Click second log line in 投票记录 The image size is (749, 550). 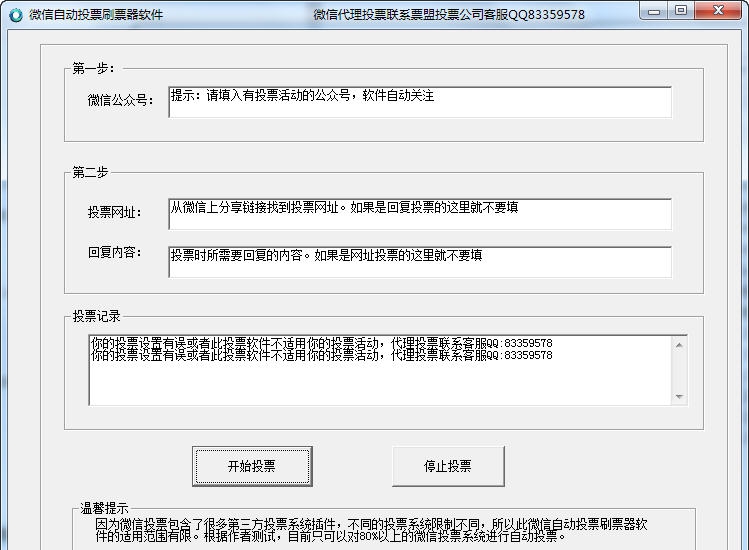[x=321, y=355]
